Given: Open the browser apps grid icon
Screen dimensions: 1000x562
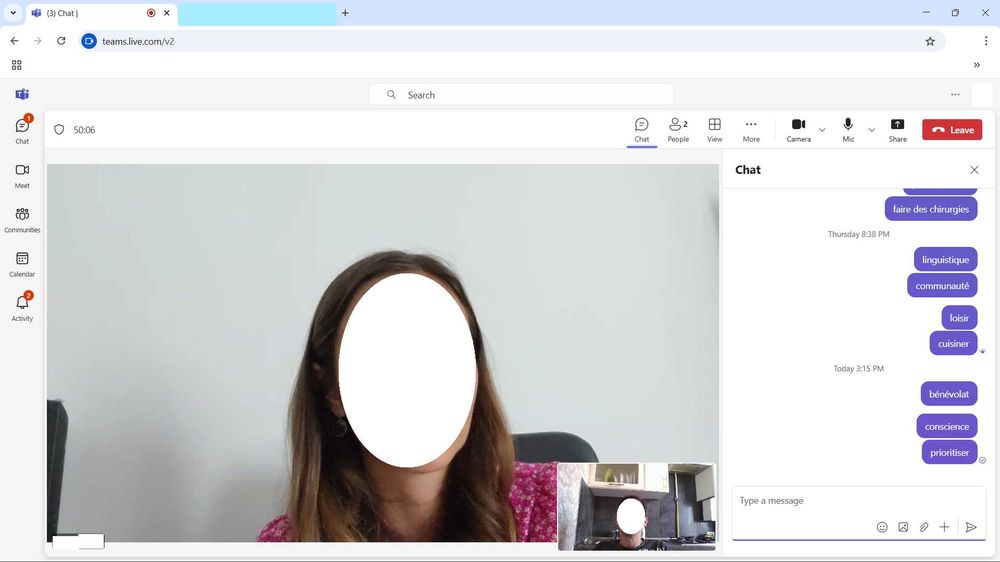Looking at the screenshot, I should click(x=17, y=65).
